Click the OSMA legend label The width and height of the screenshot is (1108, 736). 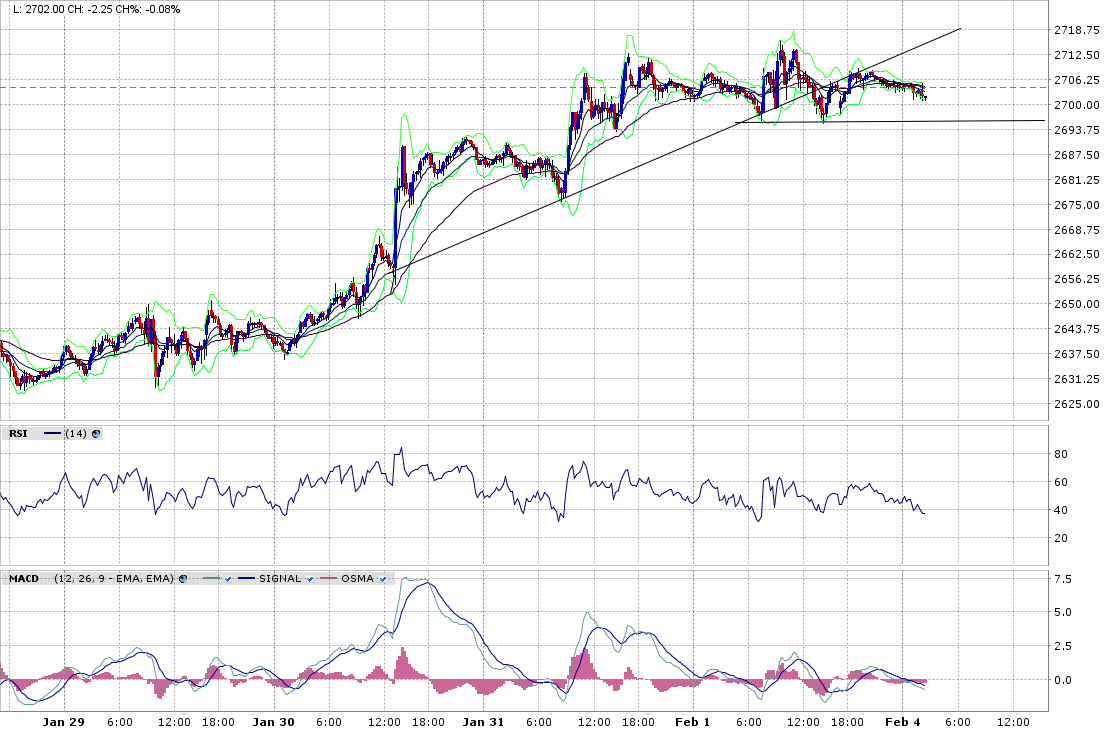pos(357,578)
